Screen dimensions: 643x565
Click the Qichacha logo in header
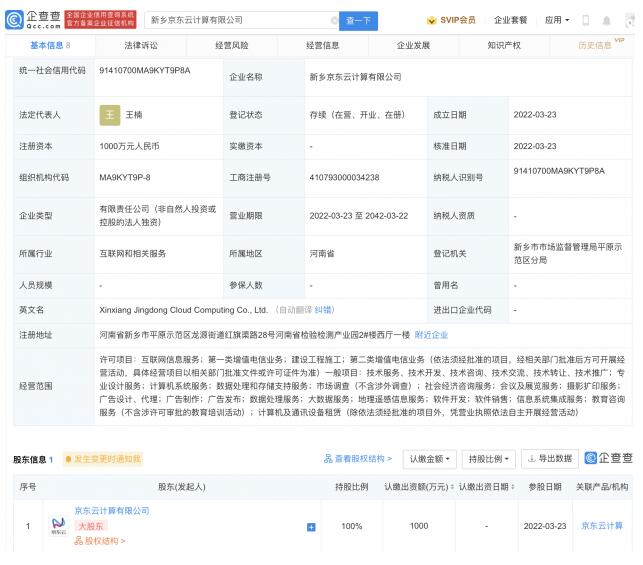coord(33,19)
